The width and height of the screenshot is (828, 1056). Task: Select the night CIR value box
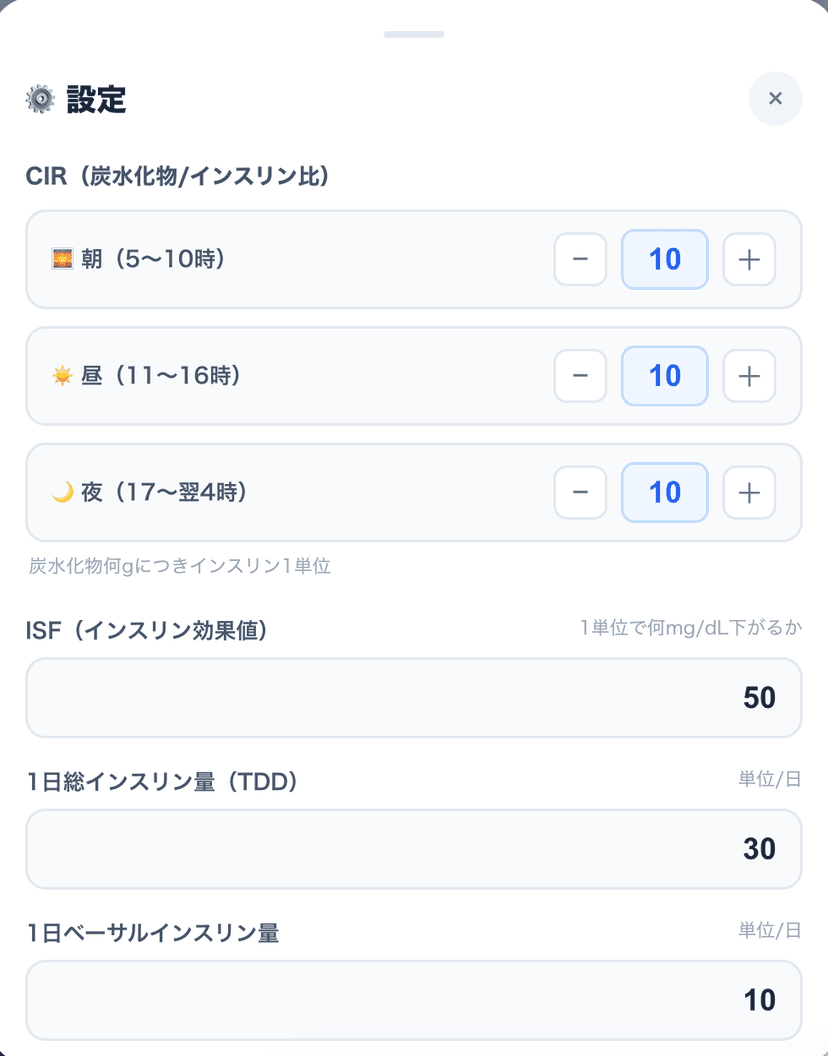coord(664,493)
